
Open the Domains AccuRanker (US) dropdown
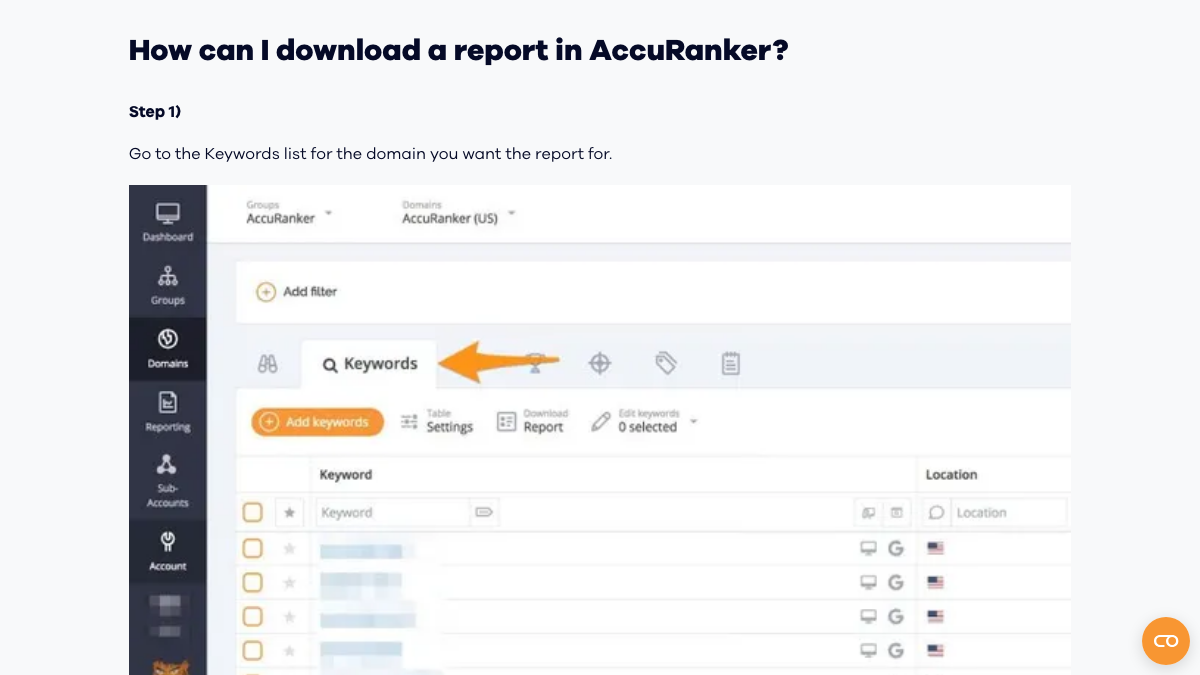coord(459,213)
